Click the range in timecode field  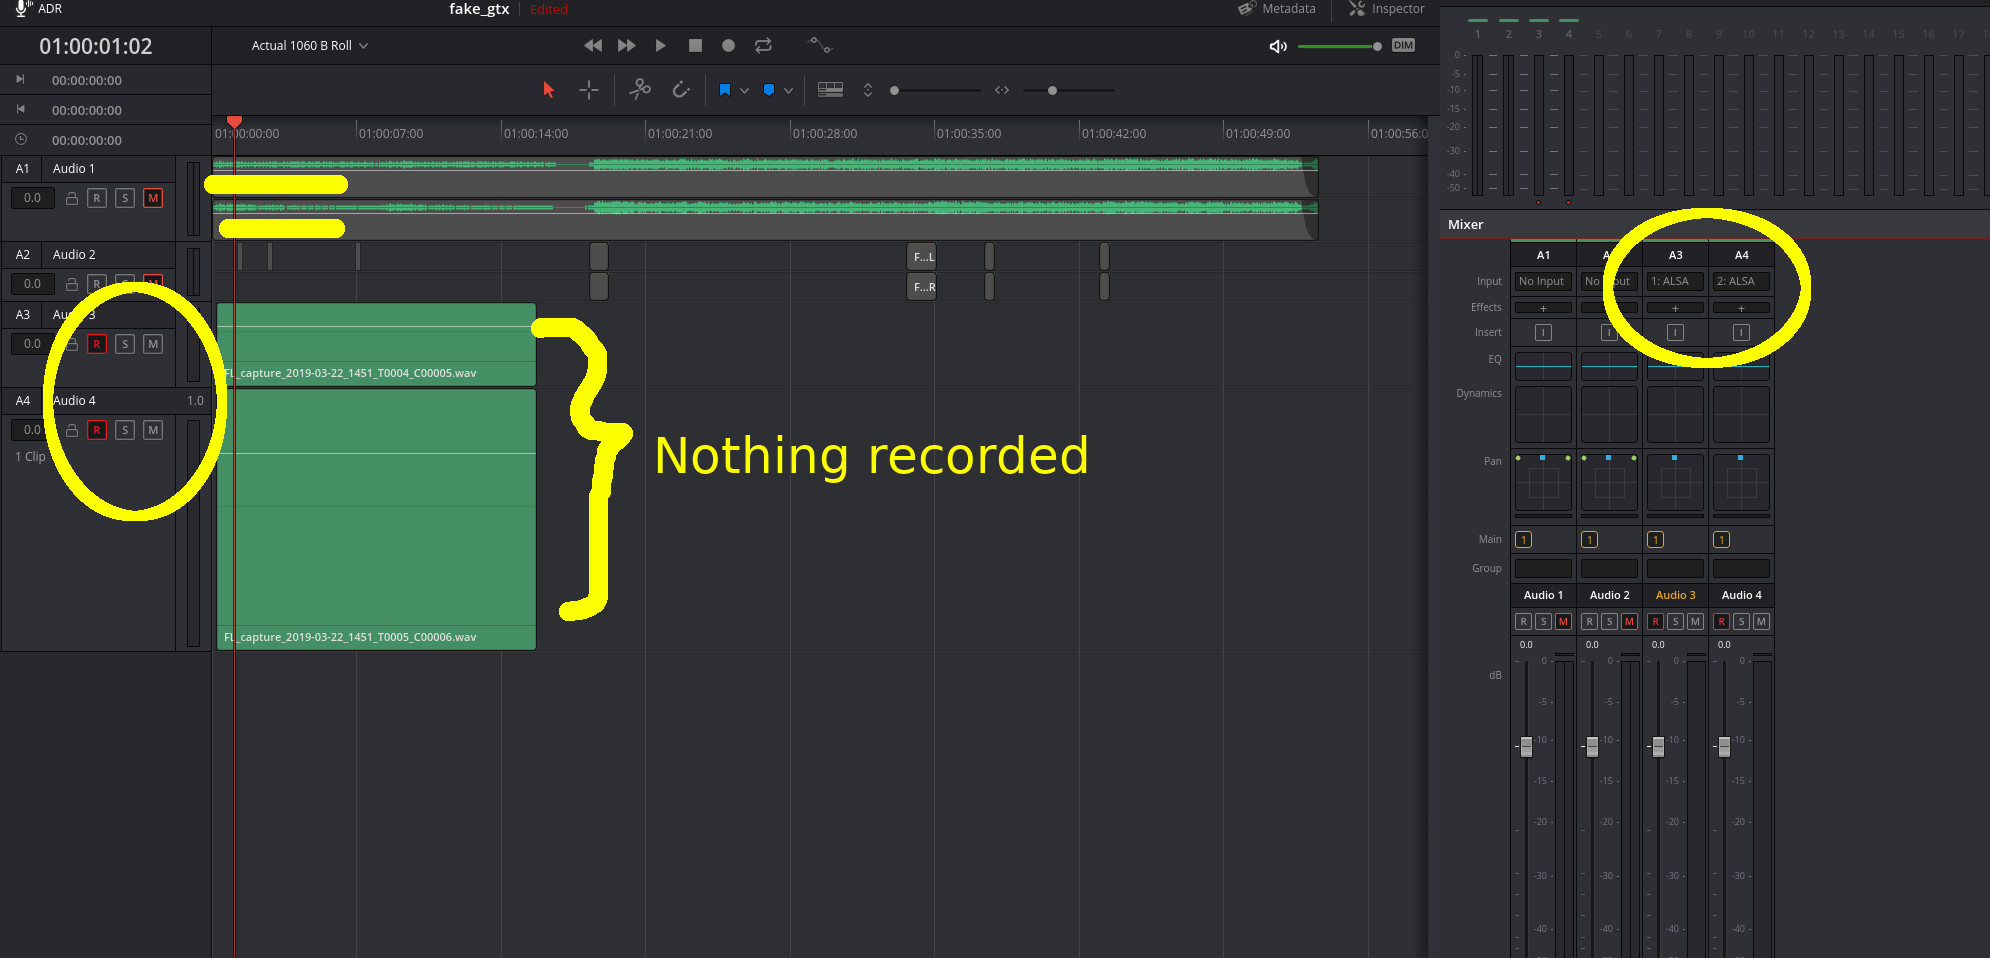pyautogui.click(x=87, y=81)
